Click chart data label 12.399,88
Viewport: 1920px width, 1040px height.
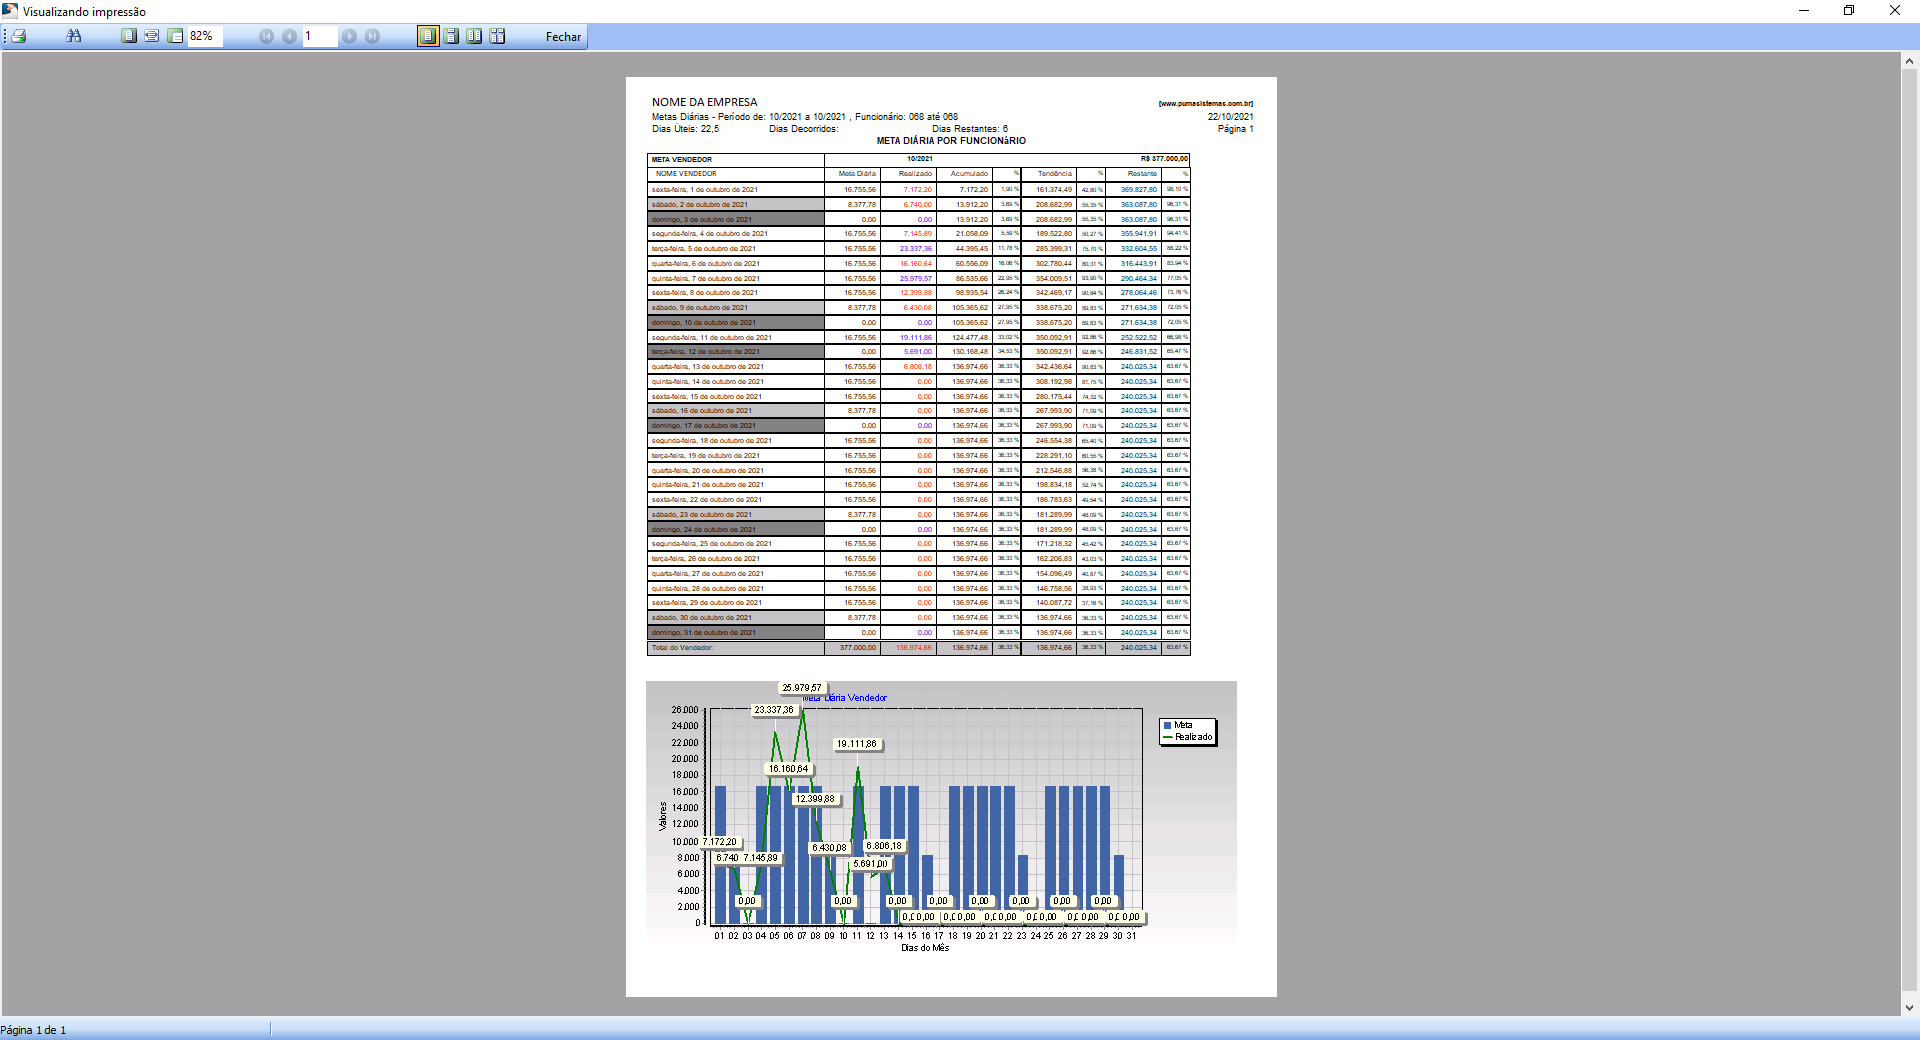click(x=815, y=799)
